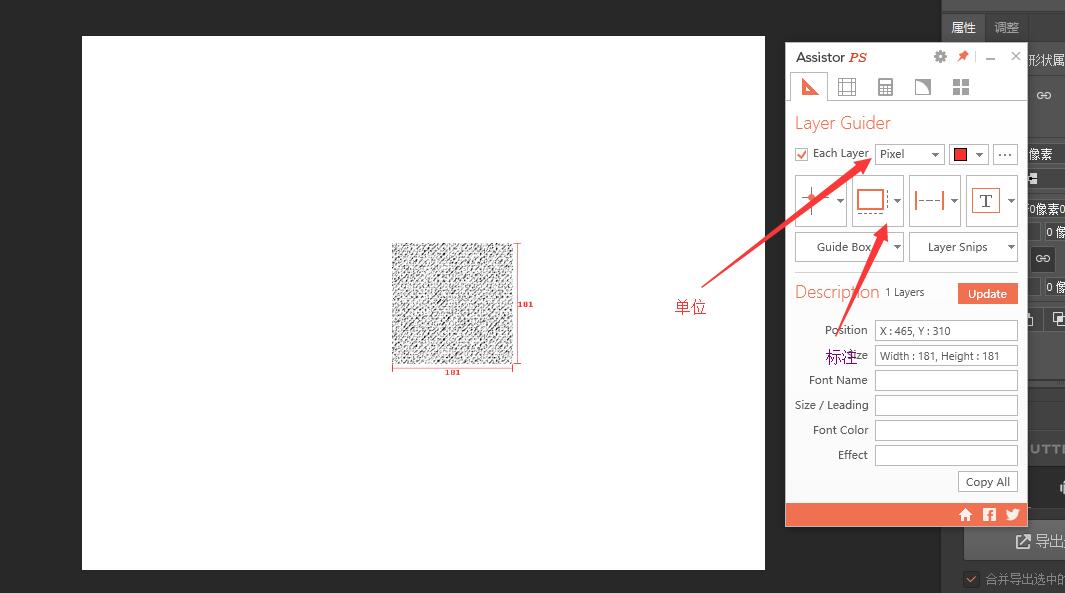The image size is (1065, 593).
Task: Click the Copy All button
Action: [x=988, y=482]
